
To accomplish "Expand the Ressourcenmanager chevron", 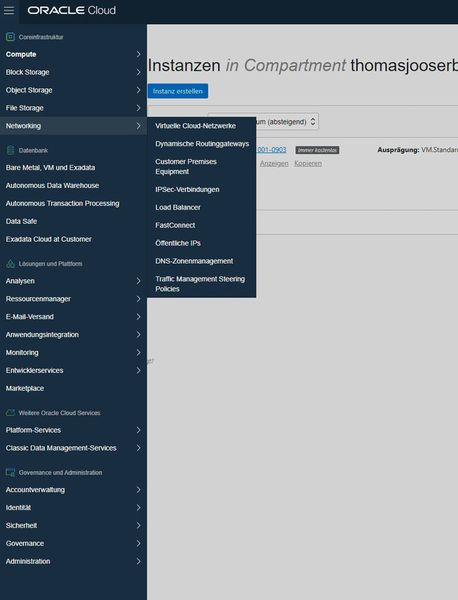I will tap(139, 299).
